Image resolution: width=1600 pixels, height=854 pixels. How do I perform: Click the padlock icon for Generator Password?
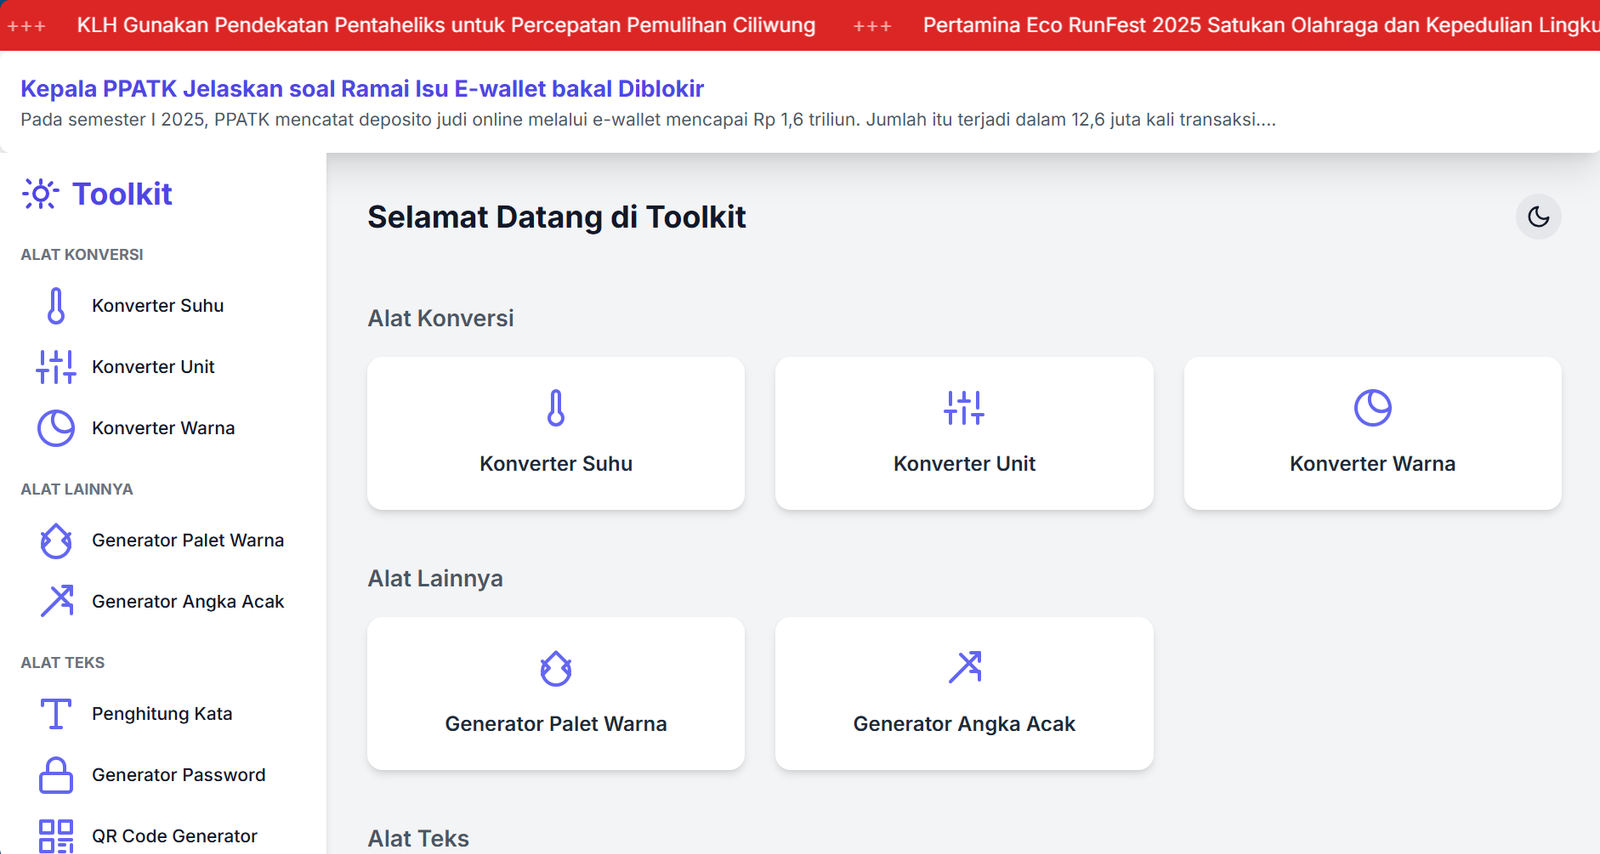(x=56, y=775)
